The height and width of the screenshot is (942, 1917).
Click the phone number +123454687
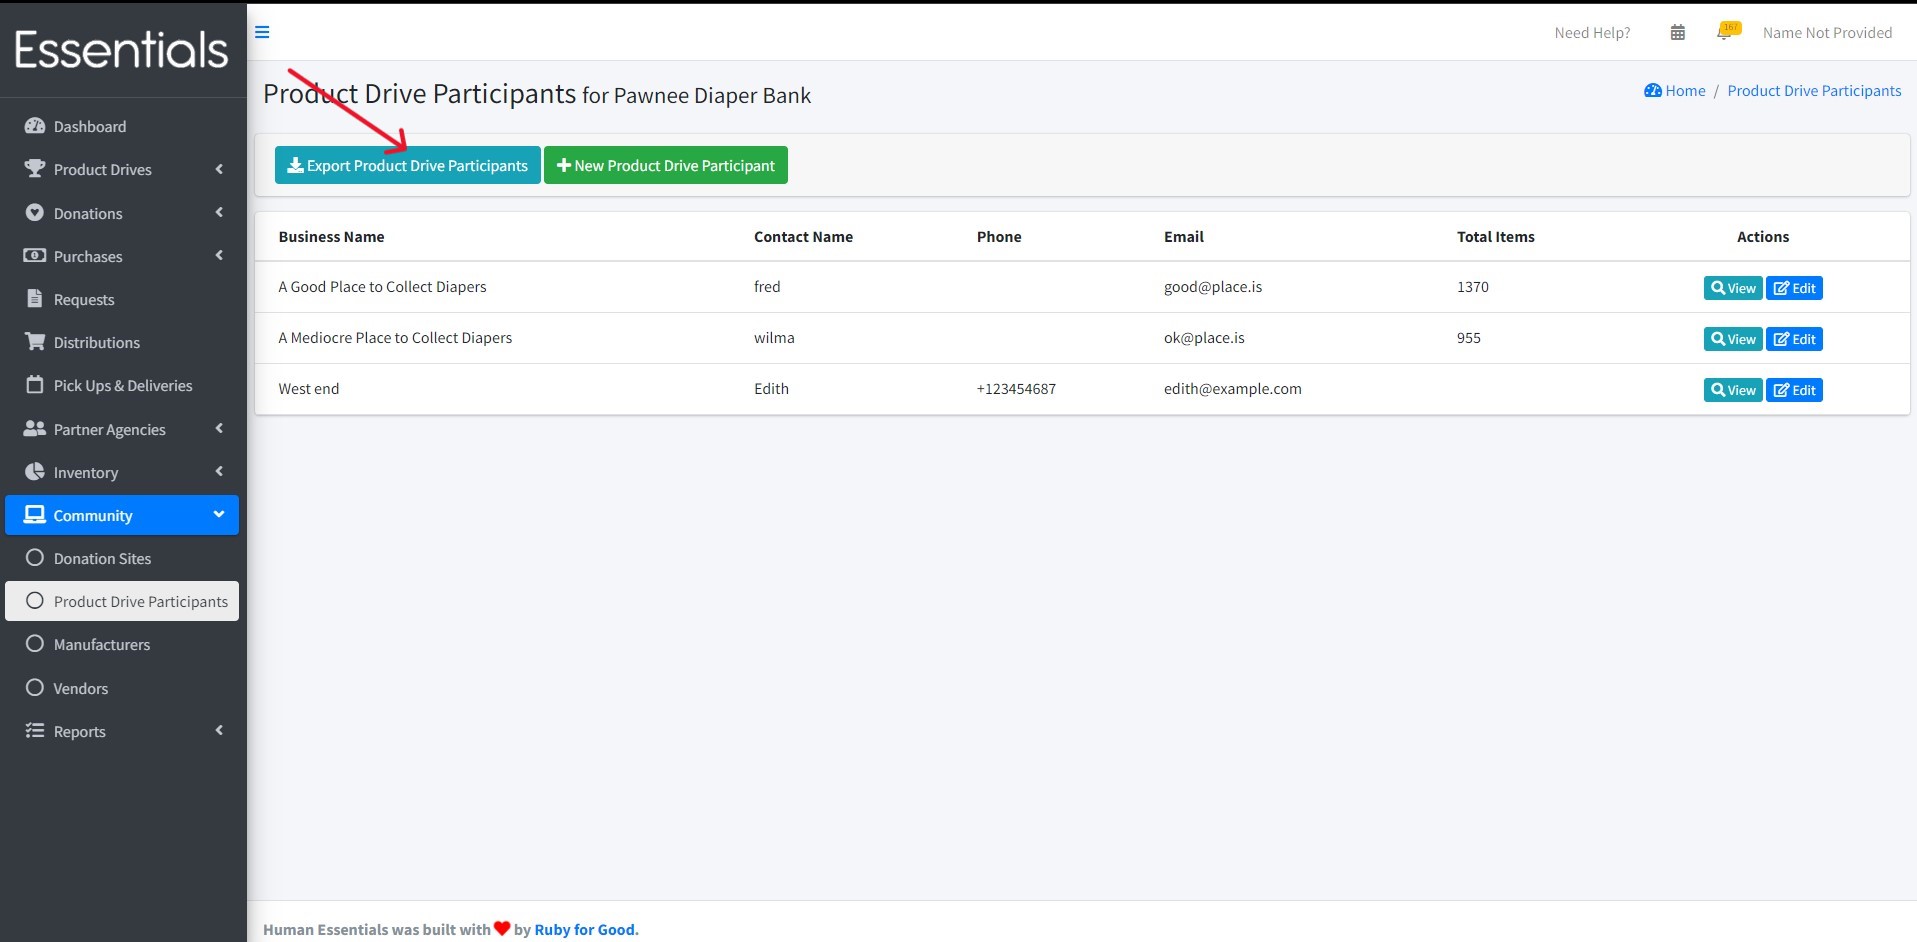(1016, 389)
